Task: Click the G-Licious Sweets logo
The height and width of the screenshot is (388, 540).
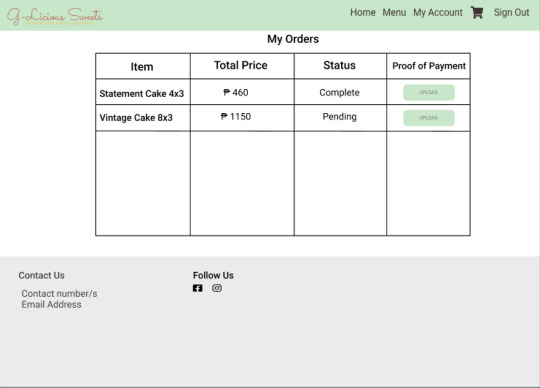Action: click(55, 16)
